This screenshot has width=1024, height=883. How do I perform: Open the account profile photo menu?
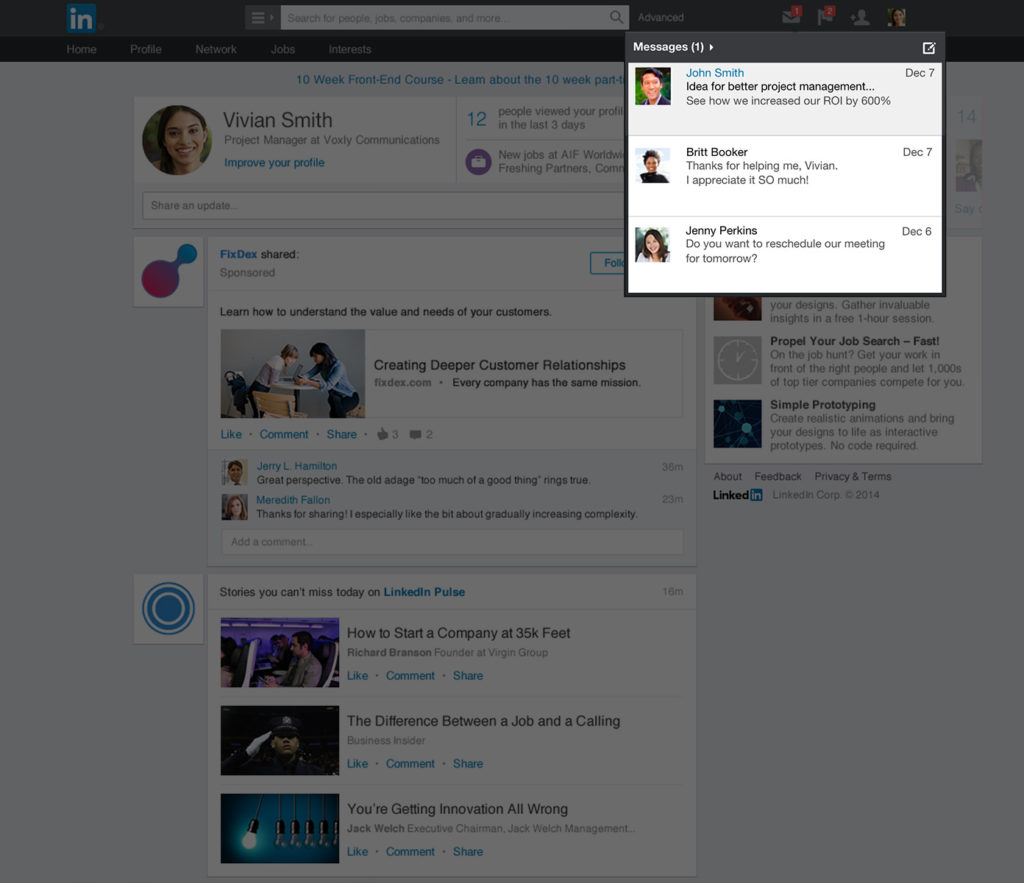tap(897, 17)
